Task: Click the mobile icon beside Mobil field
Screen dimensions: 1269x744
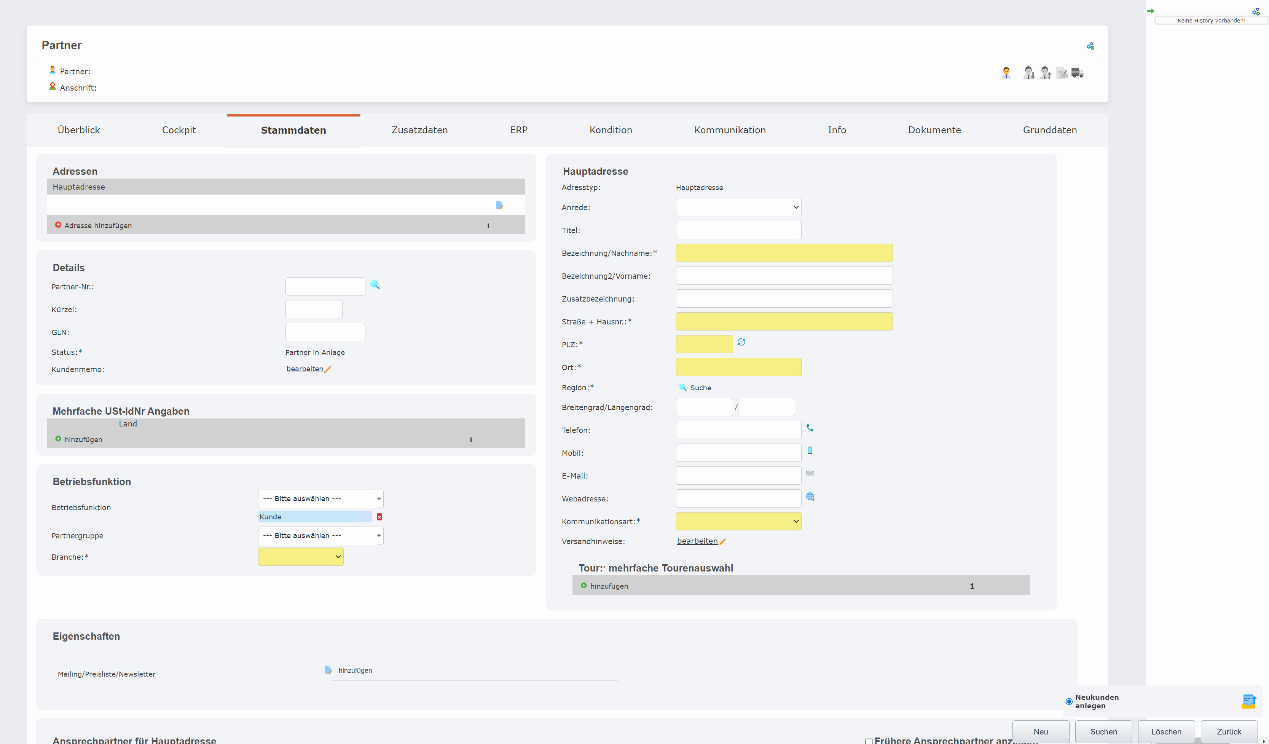Action: point(810,451)
